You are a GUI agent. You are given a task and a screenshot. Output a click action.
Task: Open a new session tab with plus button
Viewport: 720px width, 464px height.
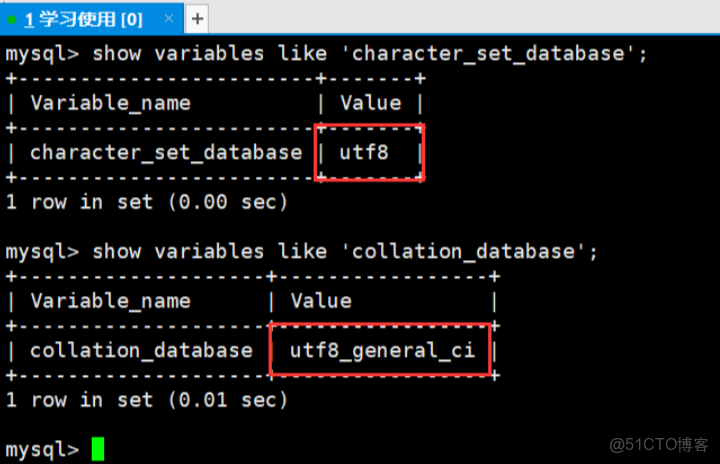point(198,18)
